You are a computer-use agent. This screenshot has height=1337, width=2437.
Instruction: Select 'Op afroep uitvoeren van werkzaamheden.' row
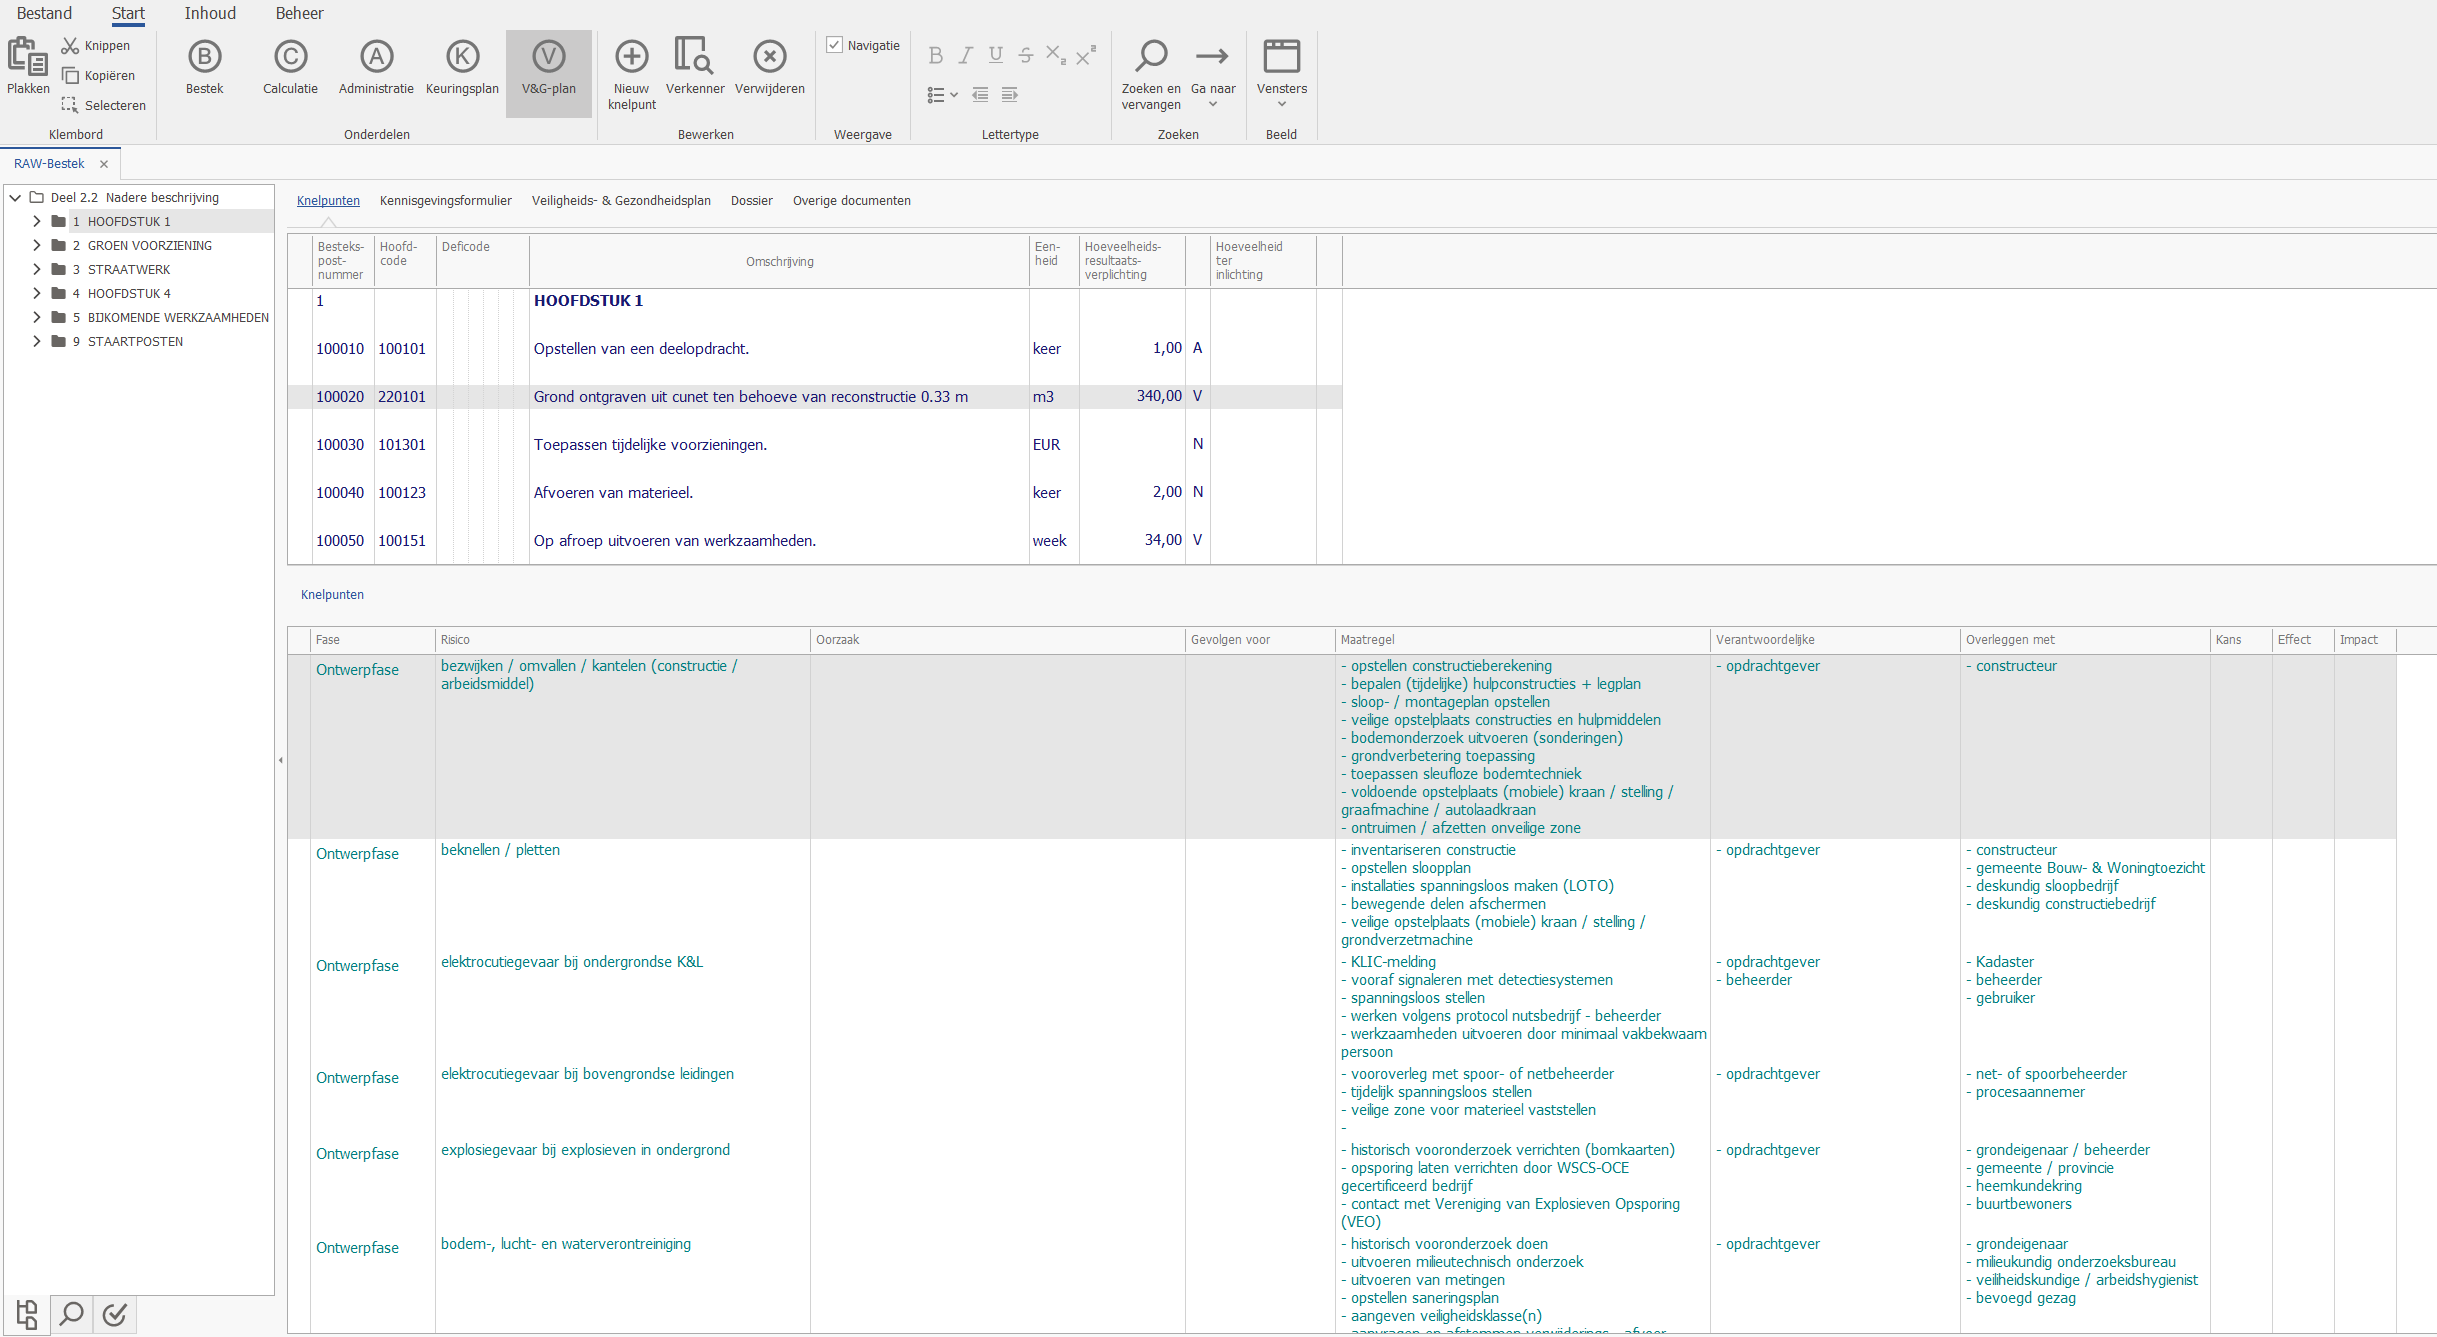tap(814, 541)
